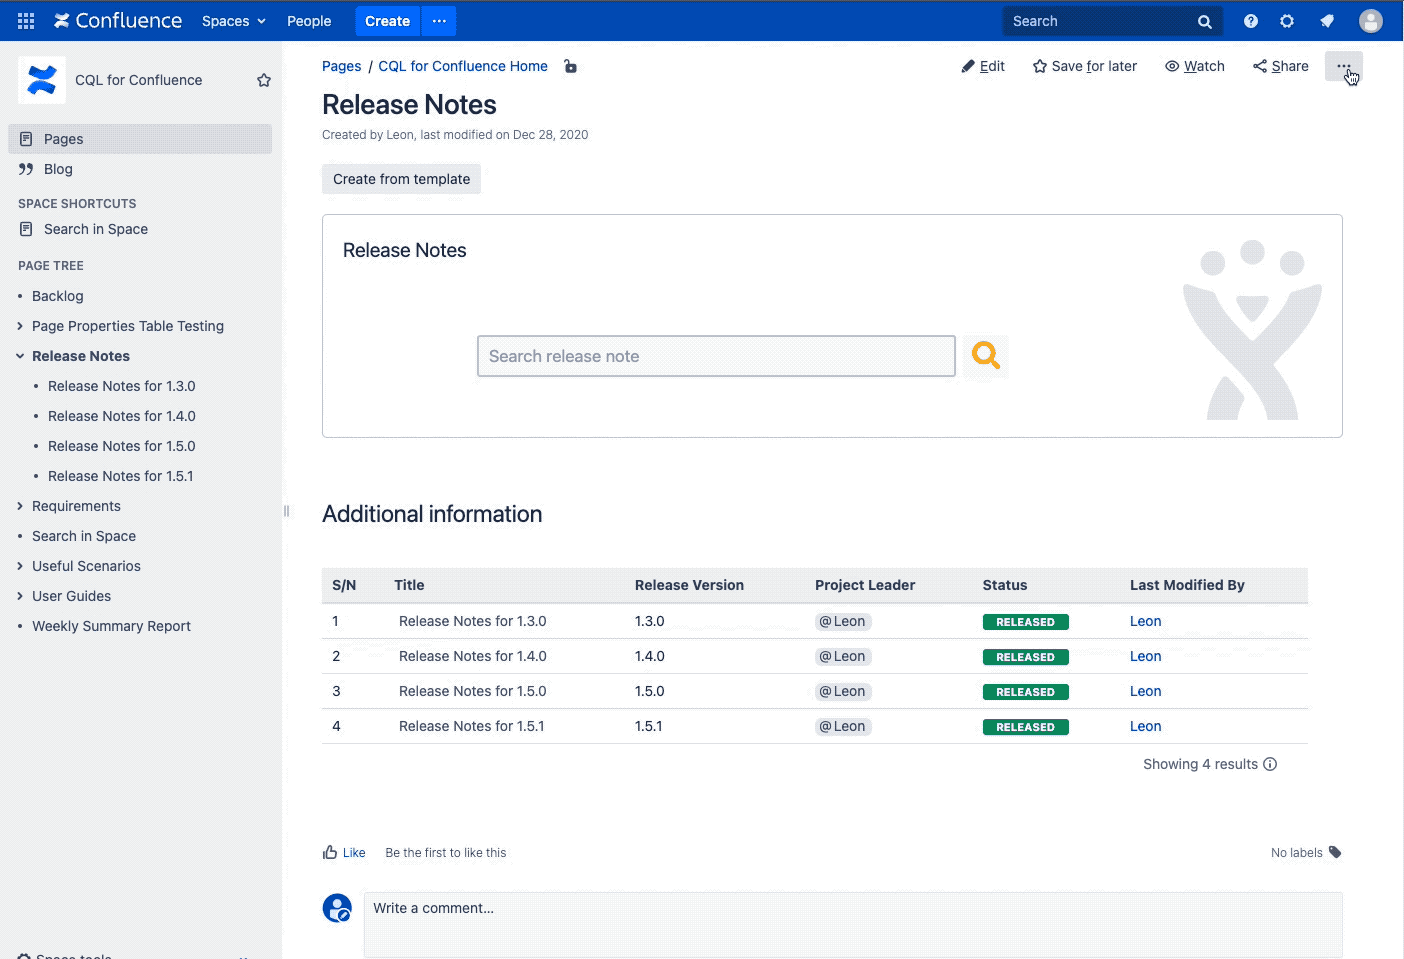The height and width of the screenshot is (959, 1404).
Task: Open the user profile avatar
Action: tap(1370, 21)
